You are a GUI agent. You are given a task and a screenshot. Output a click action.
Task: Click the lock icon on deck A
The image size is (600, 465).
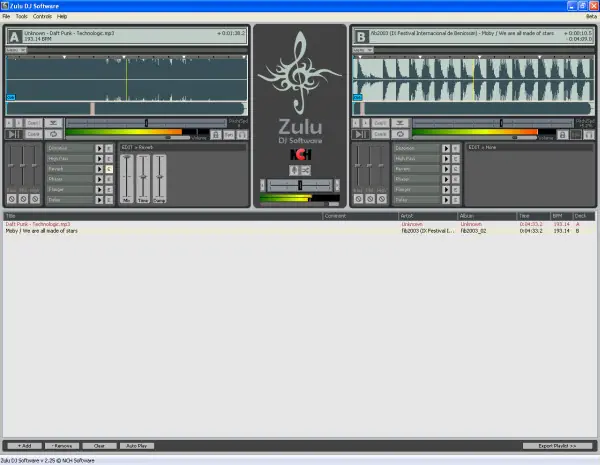(216, 135)
